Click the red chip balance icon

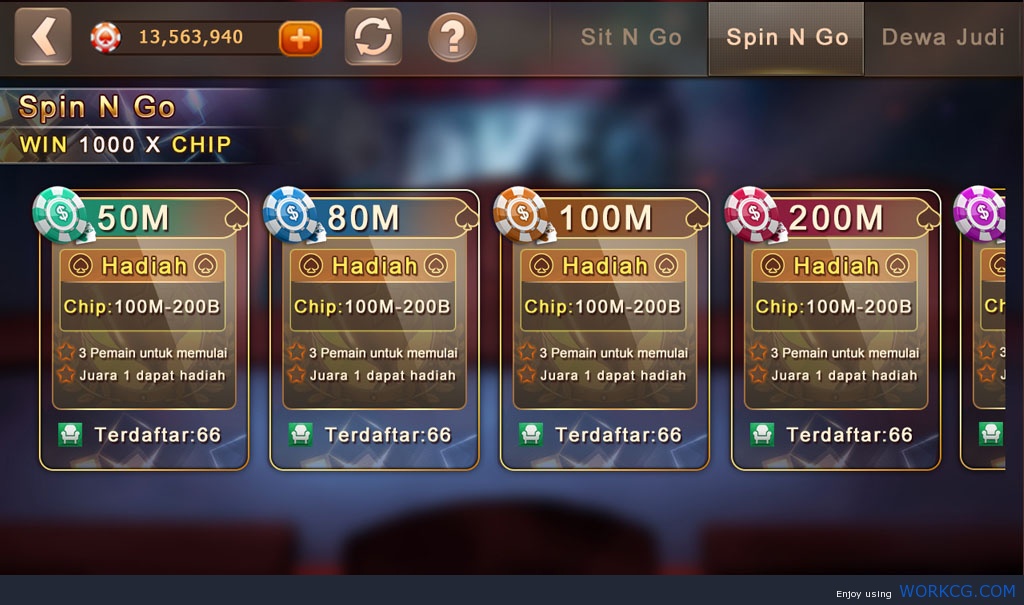point(106,37)
